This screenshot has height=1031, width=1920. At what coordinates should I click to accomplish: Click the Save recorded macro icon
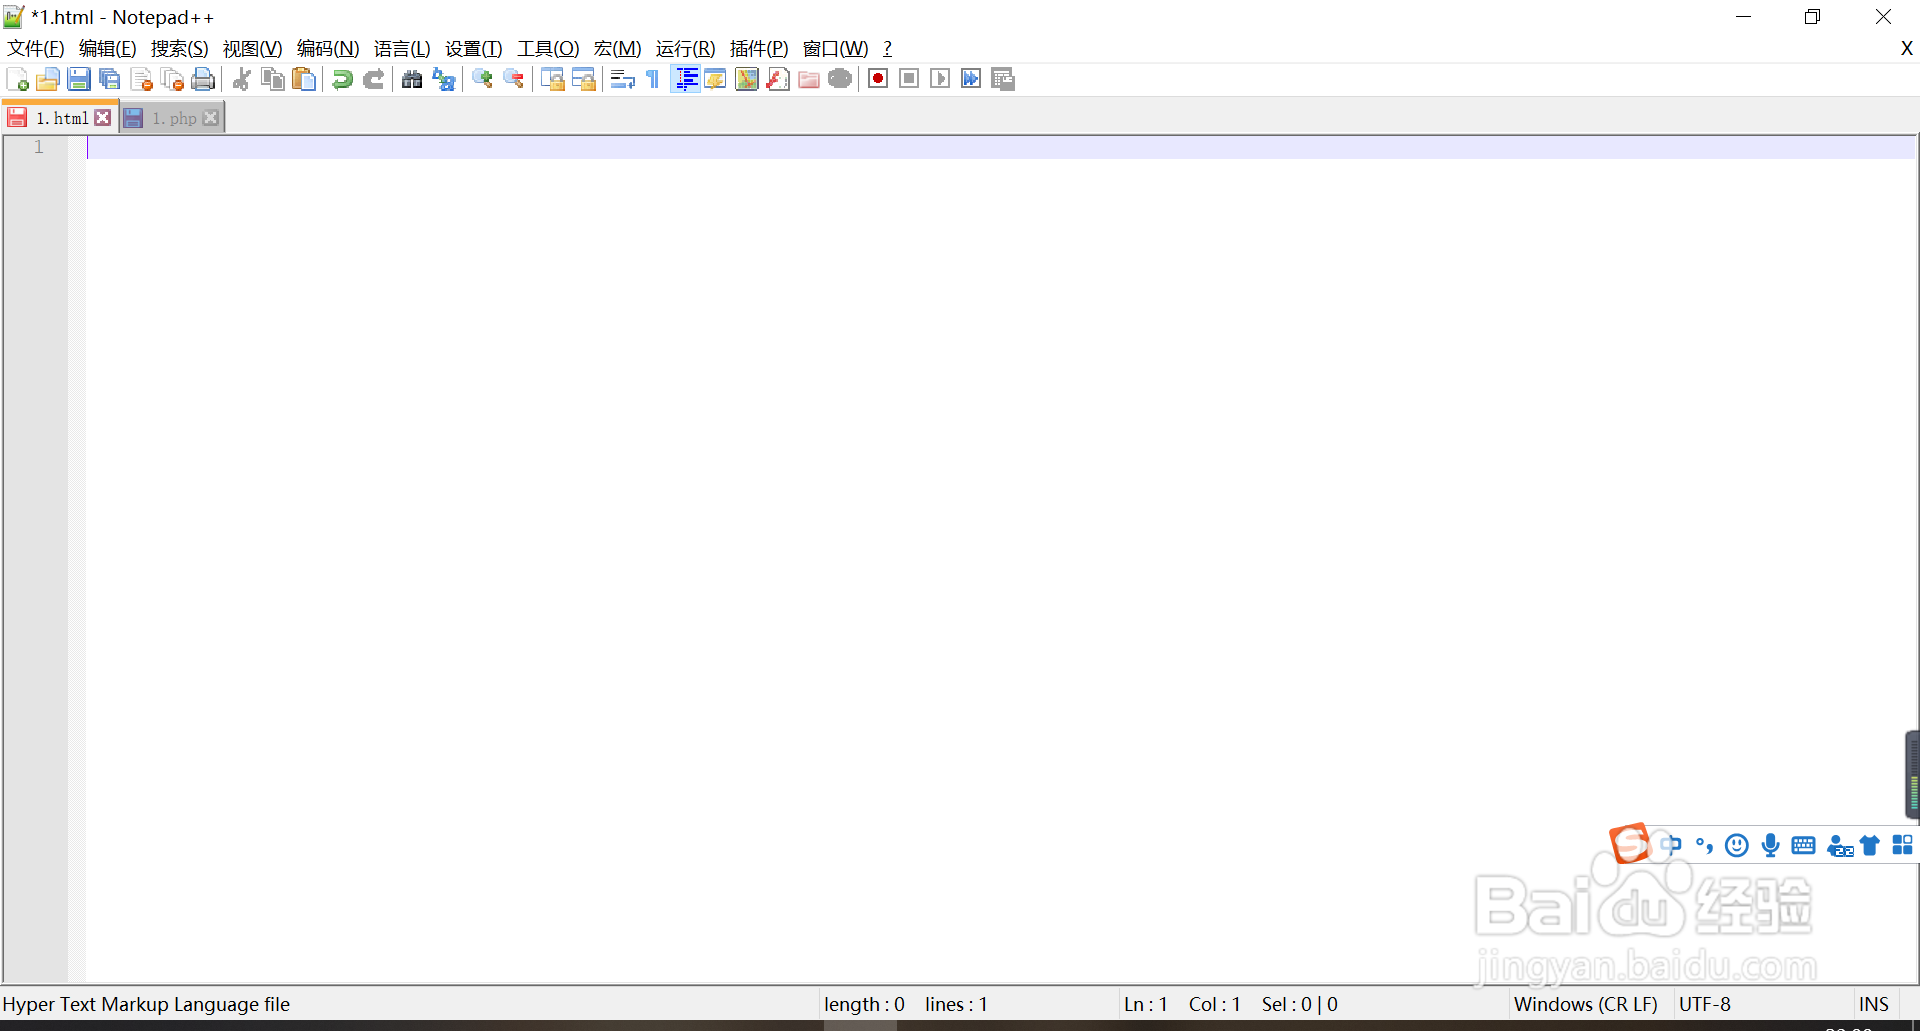click(x=1003, y=79)
